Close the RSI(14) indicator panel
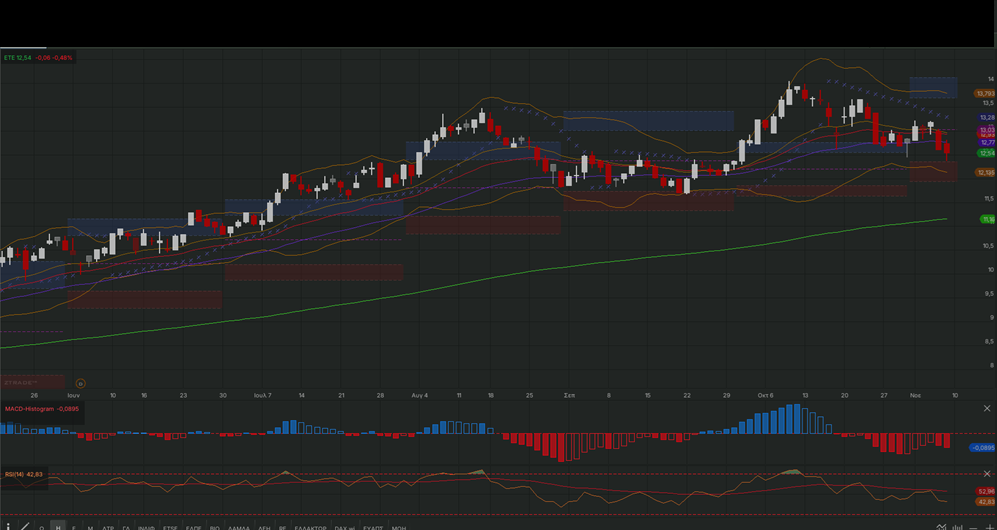Viewport: 997px width, 530px height. pyautogui.click(x=987, y=474)
